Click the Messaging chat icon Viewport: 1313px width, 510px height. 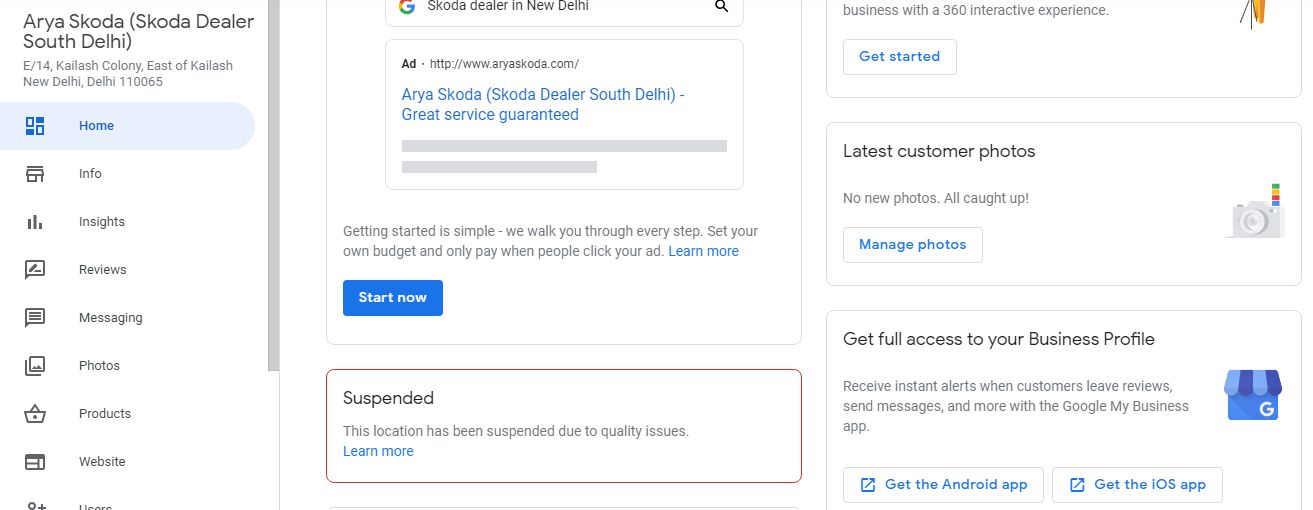coord(35,318)
